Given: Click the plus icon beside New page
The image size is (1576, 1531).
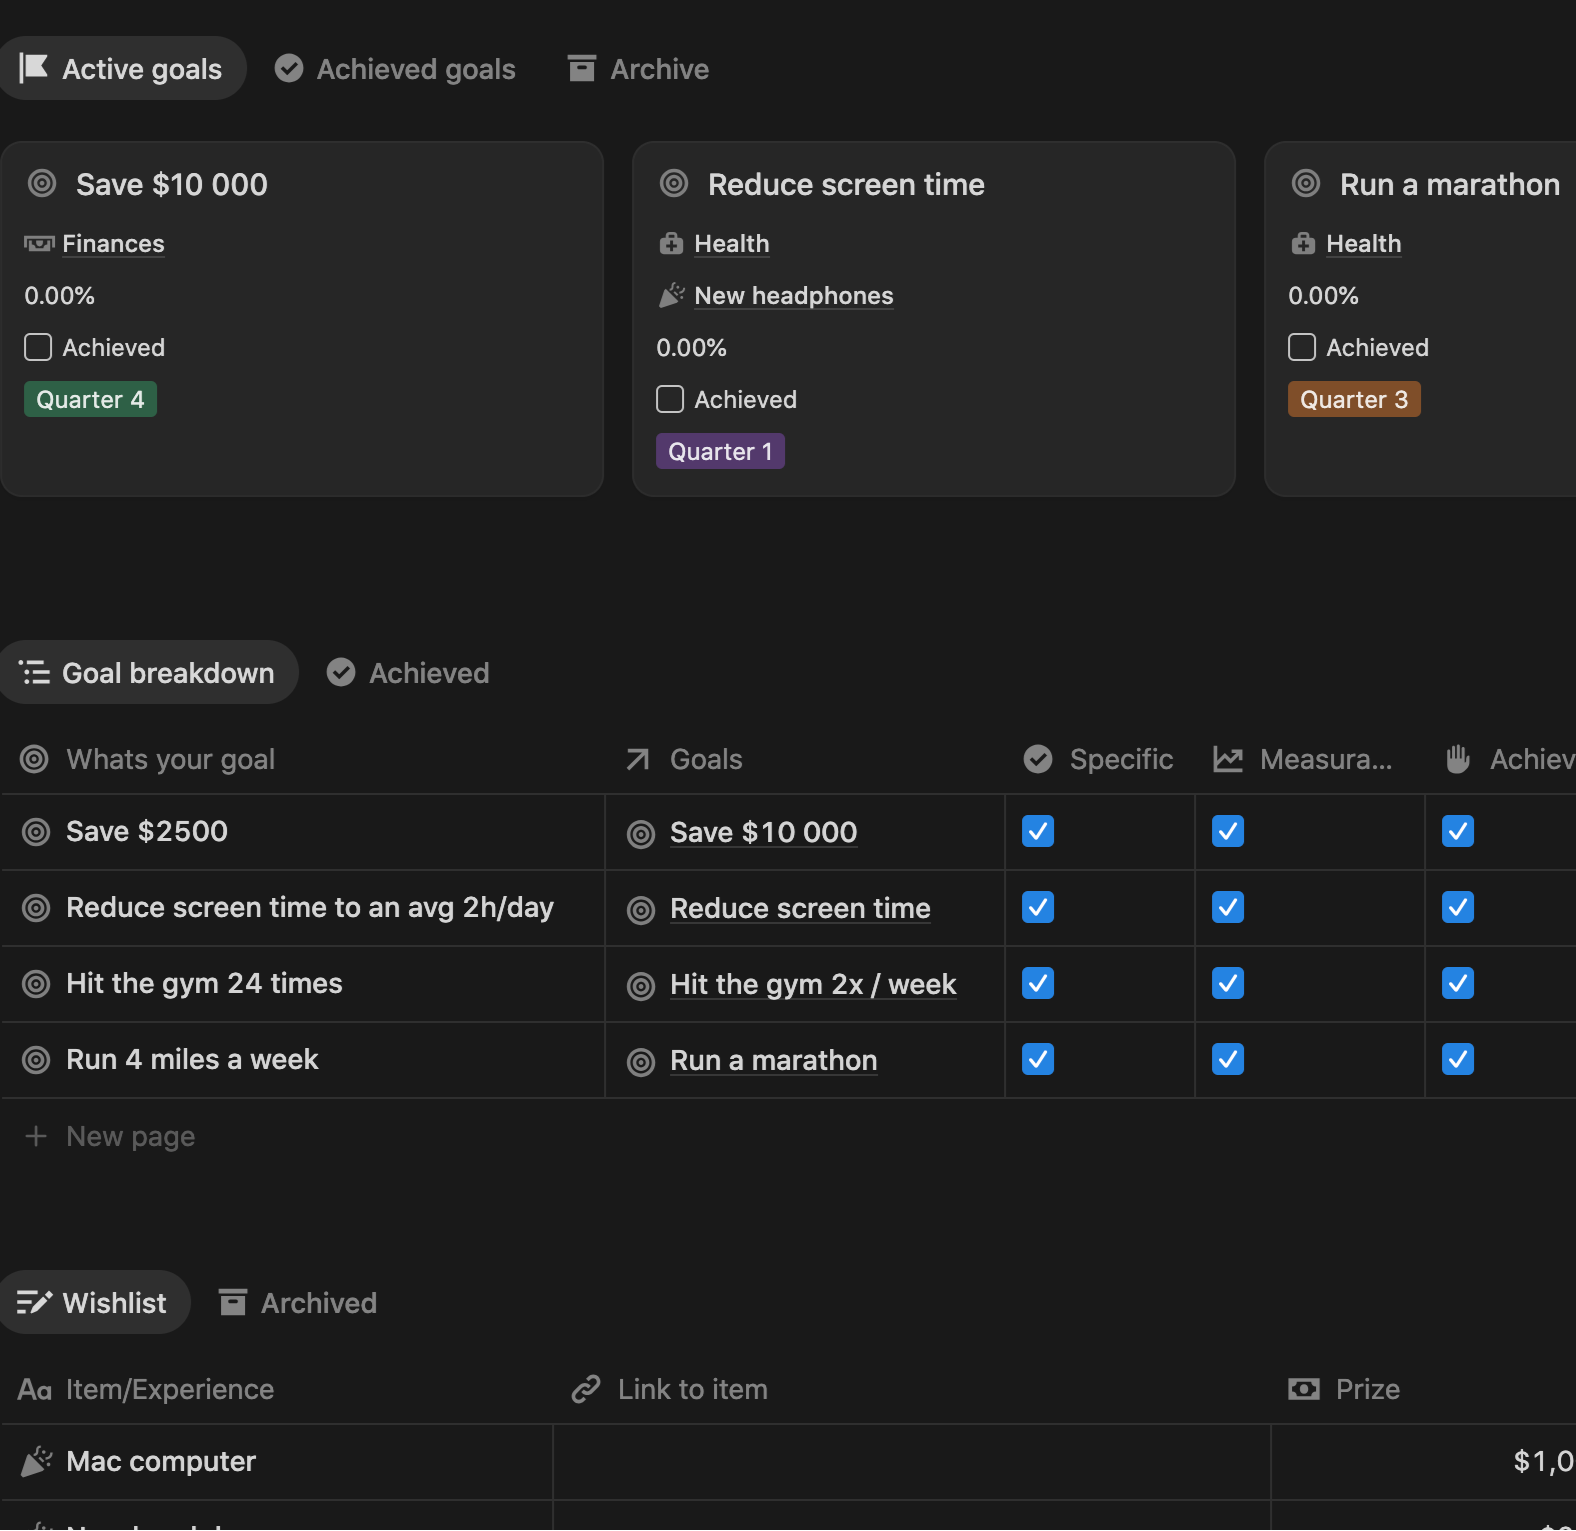Looking at the screenshot, I should tap(36, 1136).
